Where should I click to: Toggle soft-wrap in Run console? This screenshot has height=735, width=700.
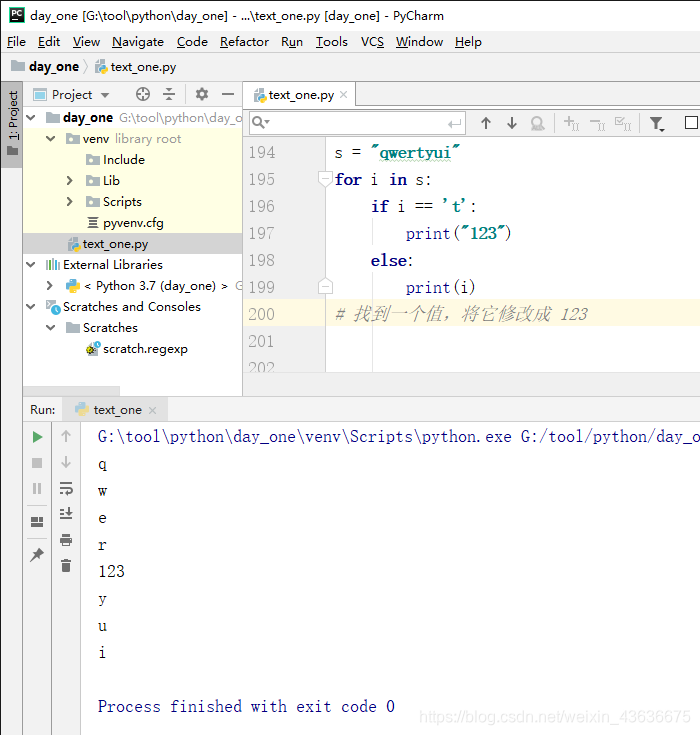tap(66, 488)
